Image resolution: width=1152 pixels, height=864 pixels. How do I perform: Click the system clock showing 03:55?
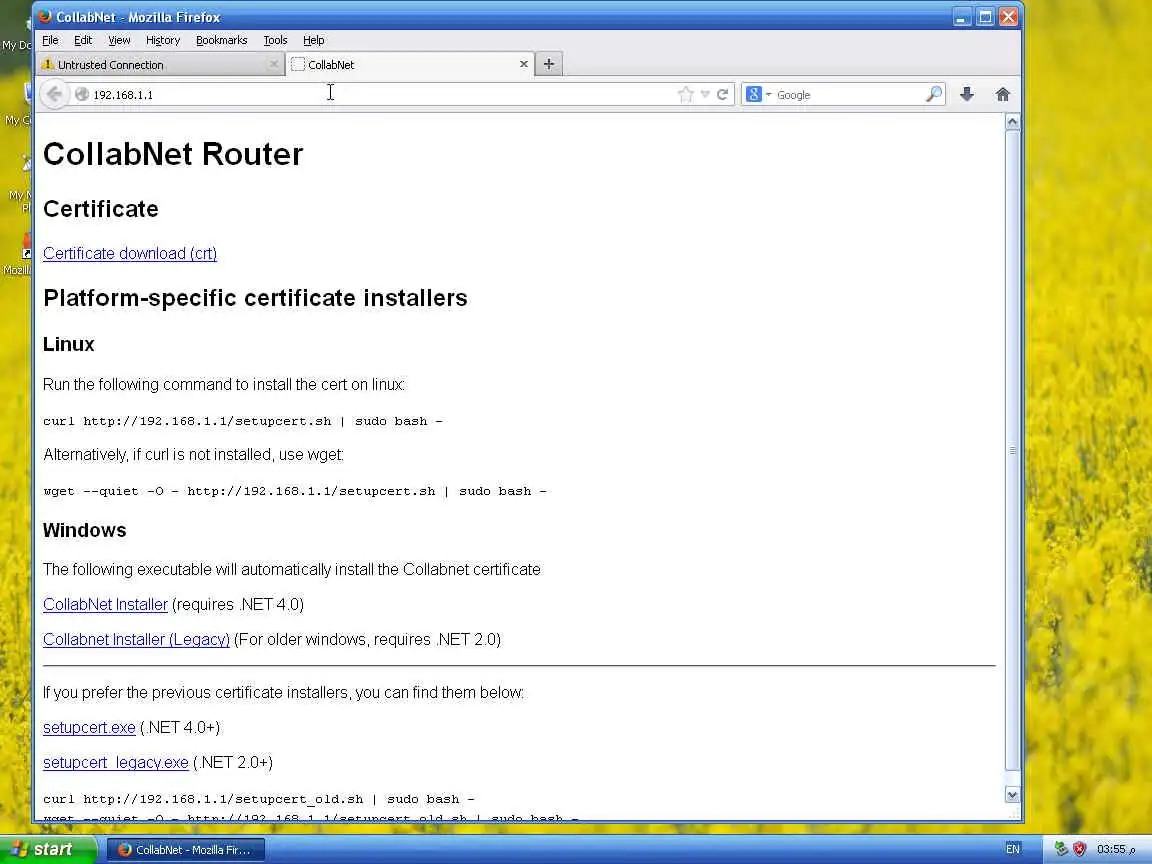tap(1115, 849)
